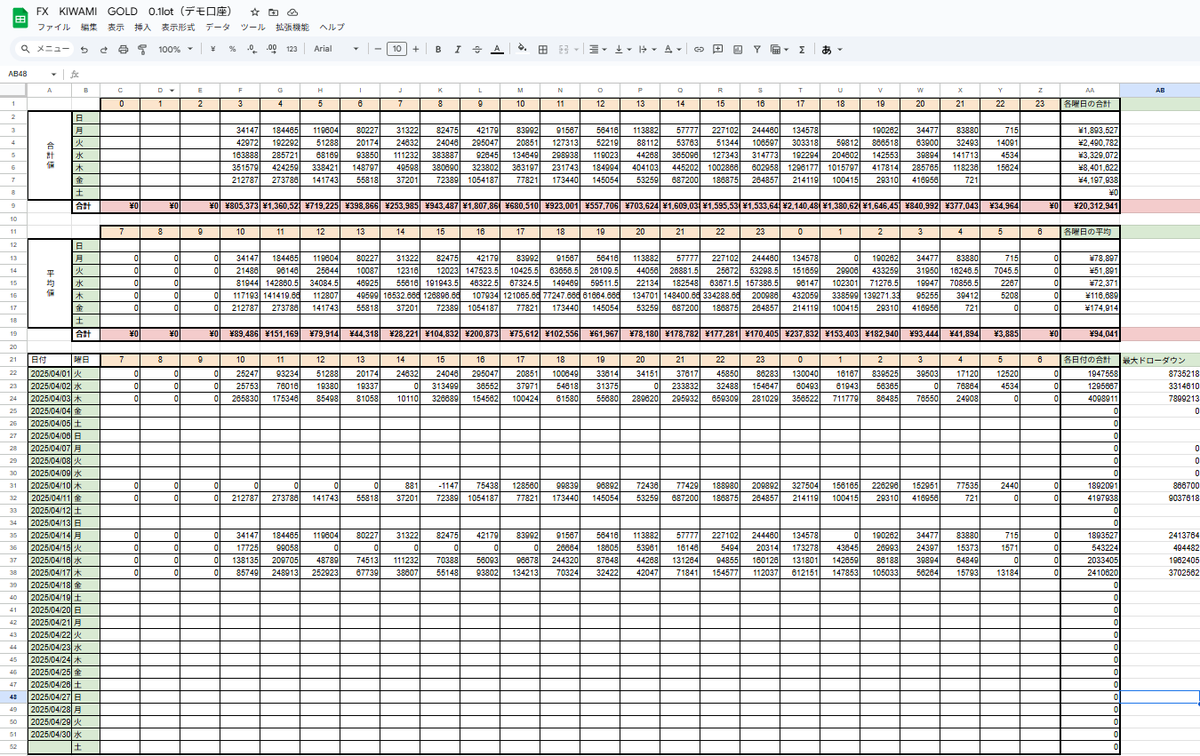Increase font size with plus button

pos(416,48)
